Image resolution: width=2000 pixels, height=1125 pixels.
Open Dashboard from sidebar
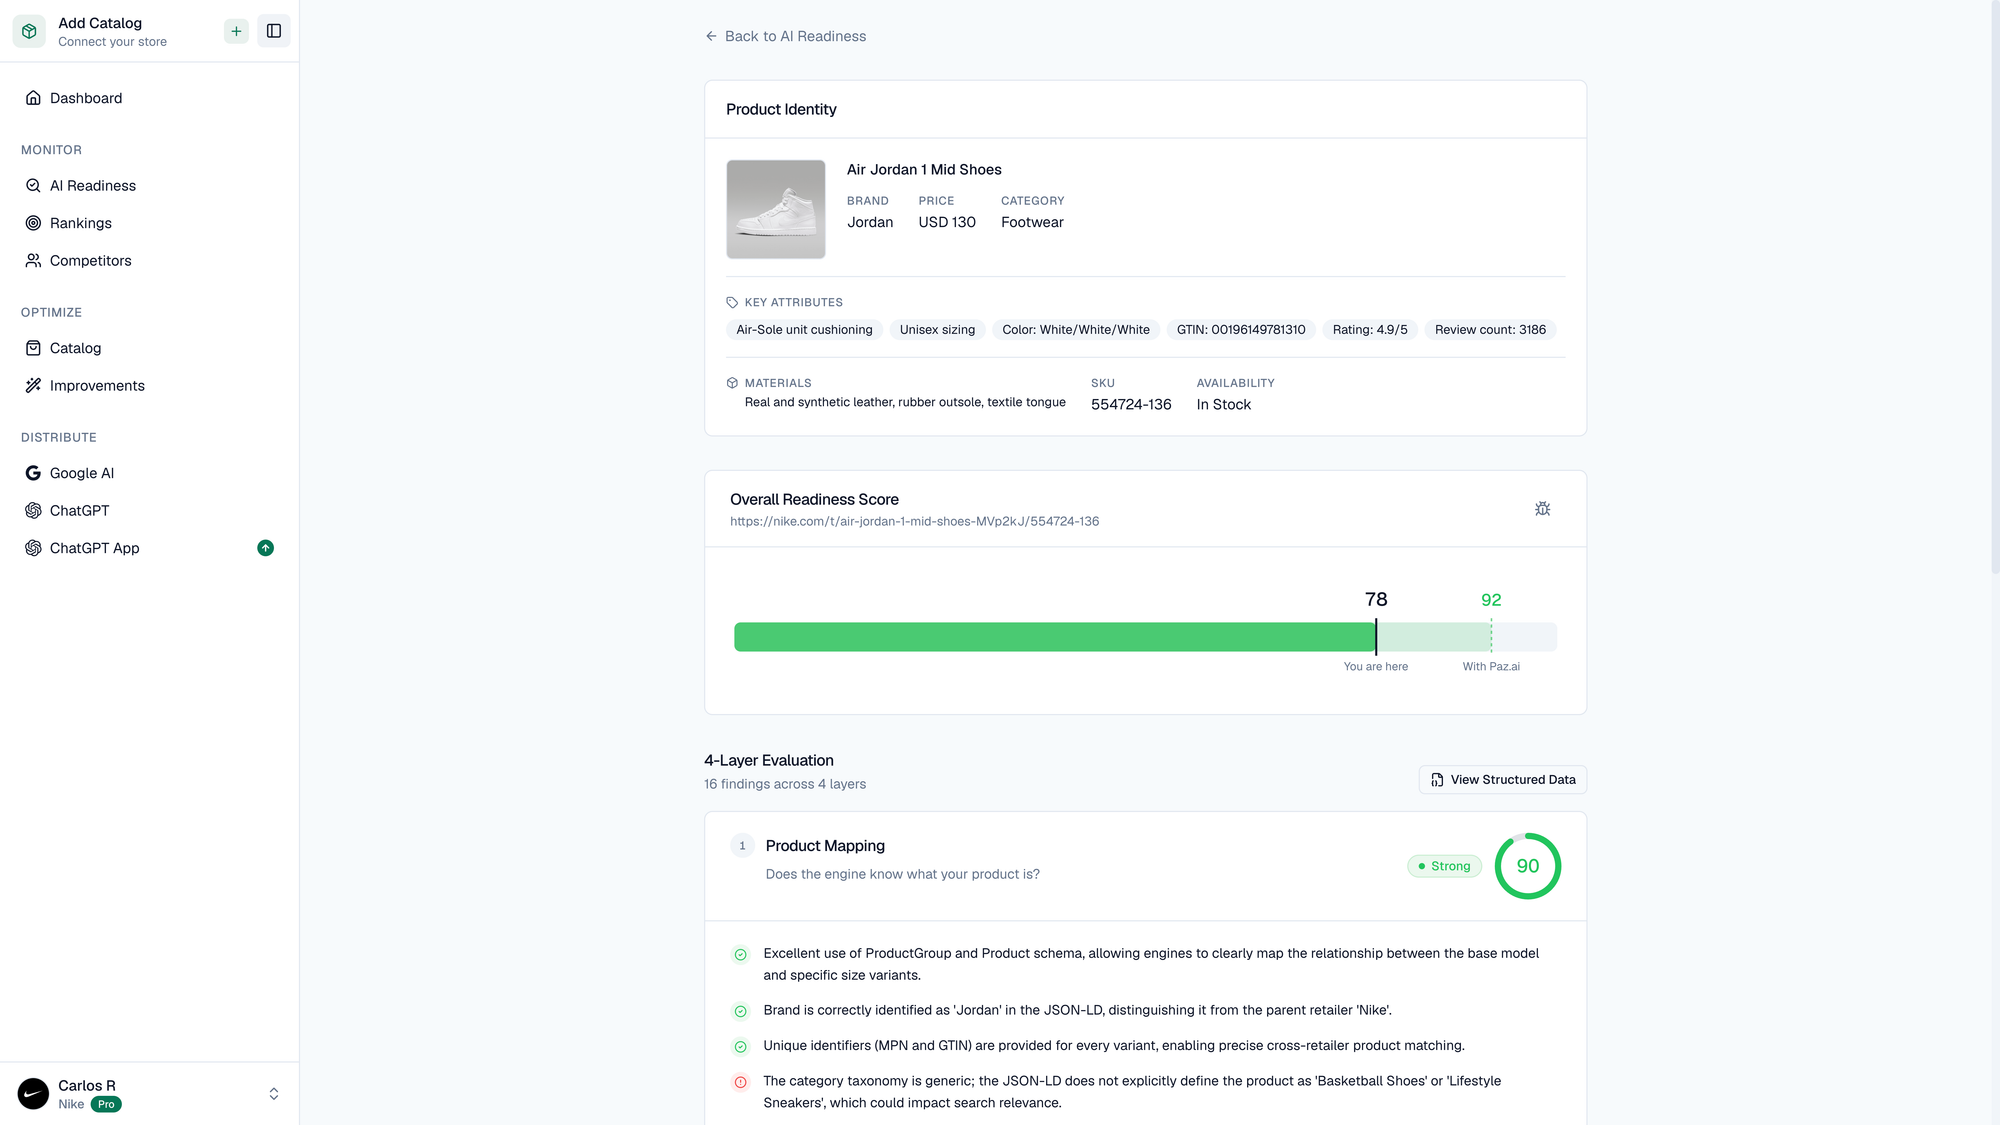[149, 98]
